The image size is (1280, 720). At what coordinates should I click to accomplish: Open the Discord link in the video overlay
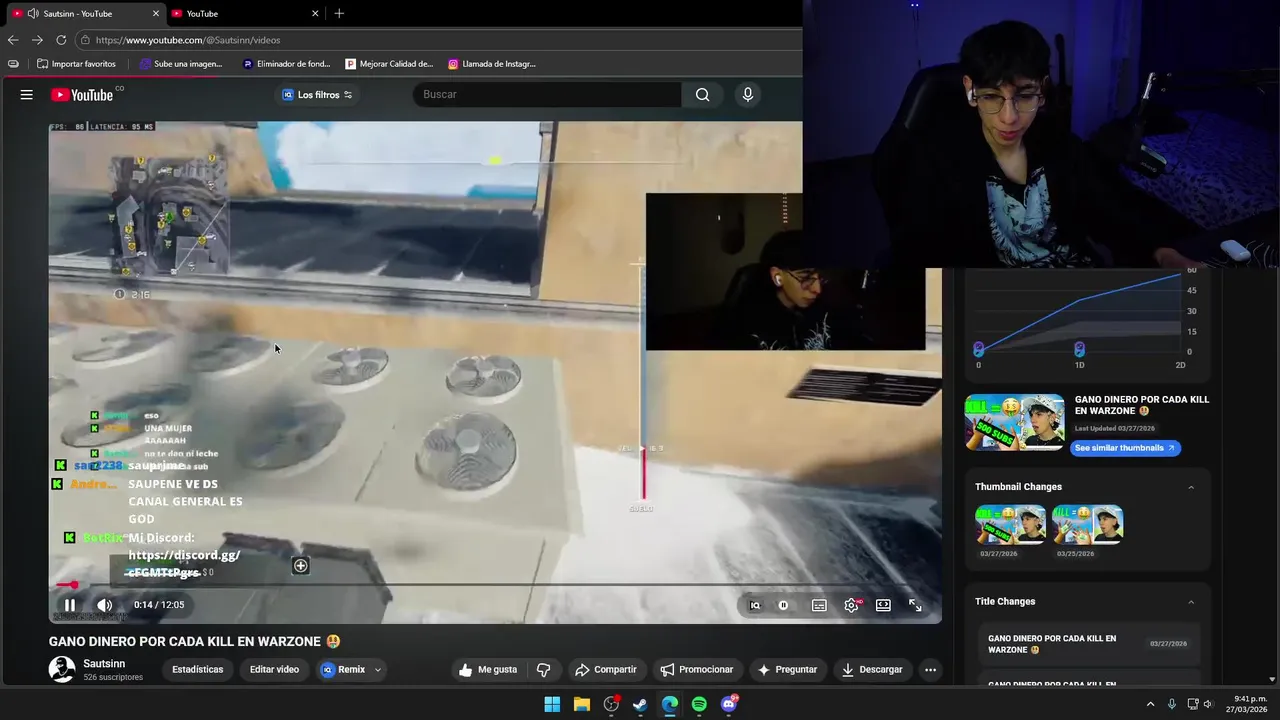pyautogui.click(x=185, y=564)
